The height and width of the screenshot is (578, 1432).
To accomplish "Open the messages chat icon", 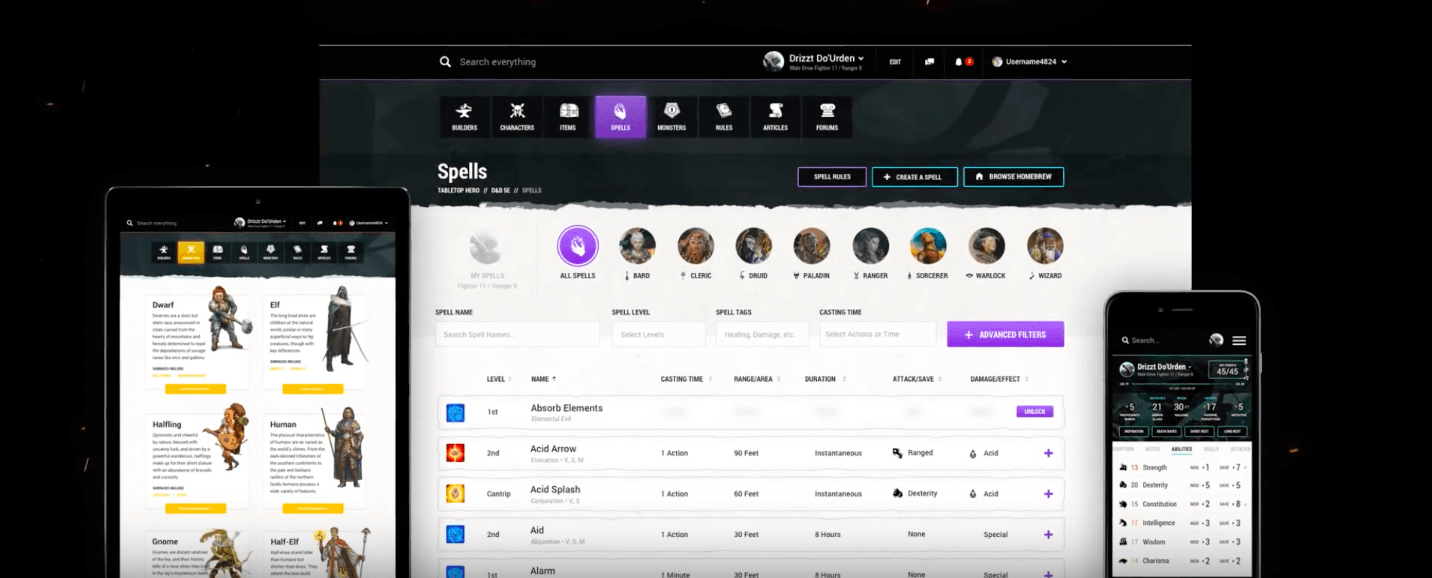I will pyautogui.click(x=929, y=62).
